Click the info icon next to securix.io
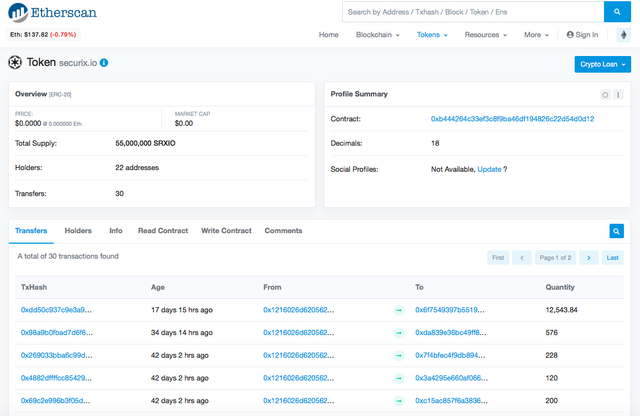Screen dimensions: 640x416 [104, 62]
